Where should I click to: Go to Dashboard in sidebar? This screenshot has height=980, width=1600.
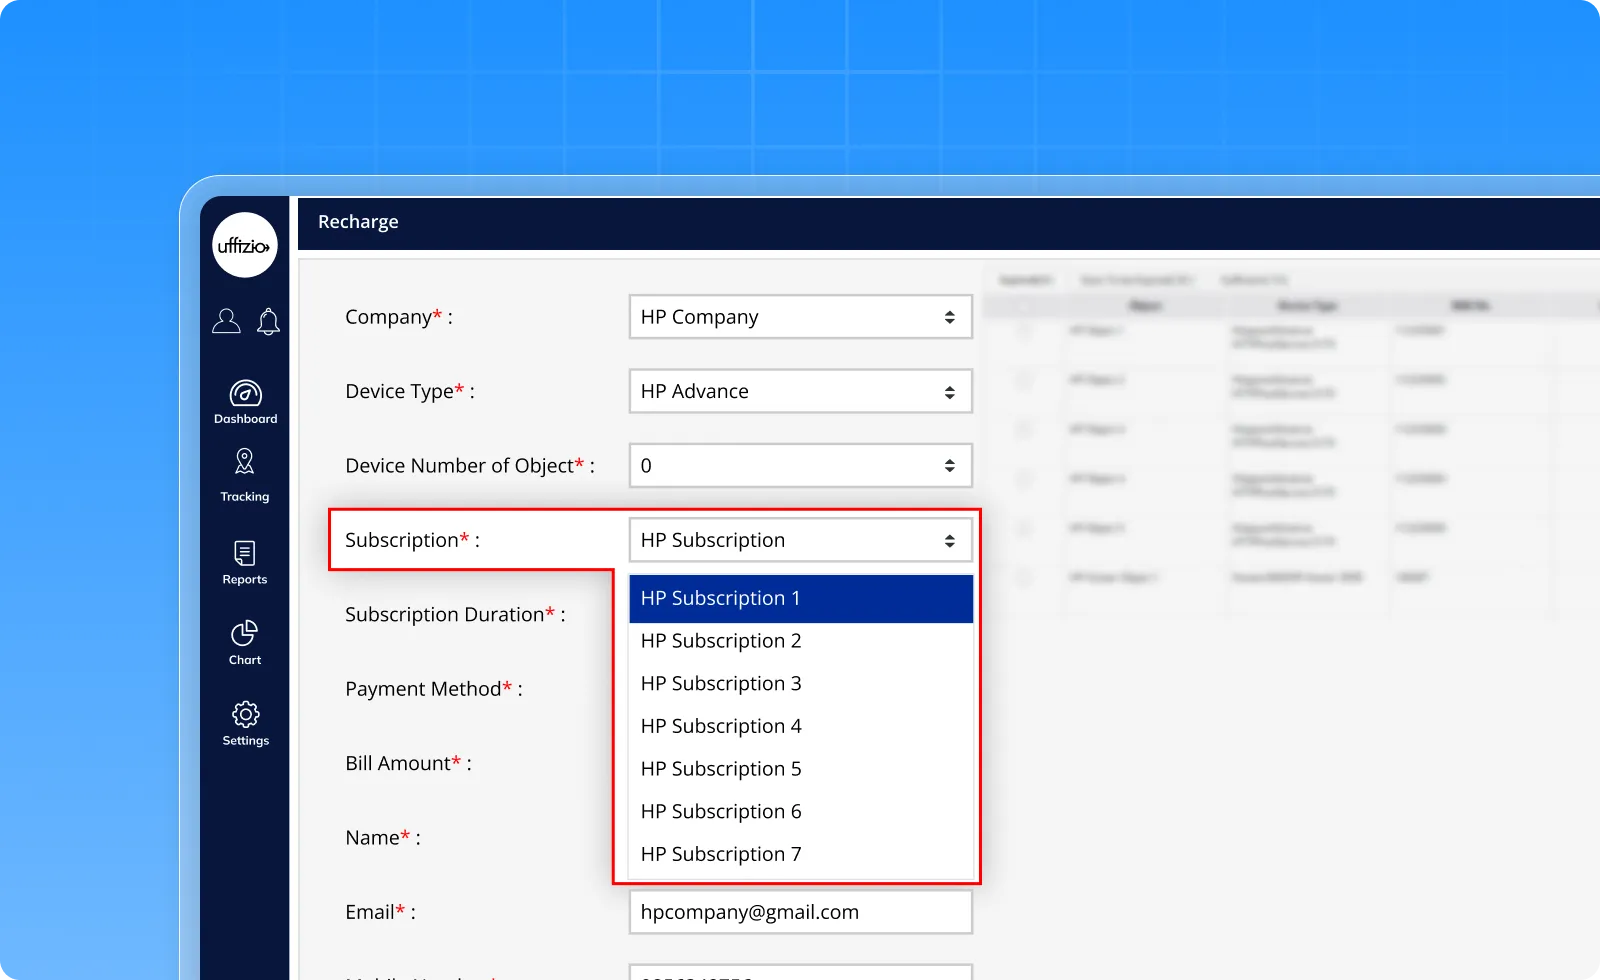pos(245,402)
